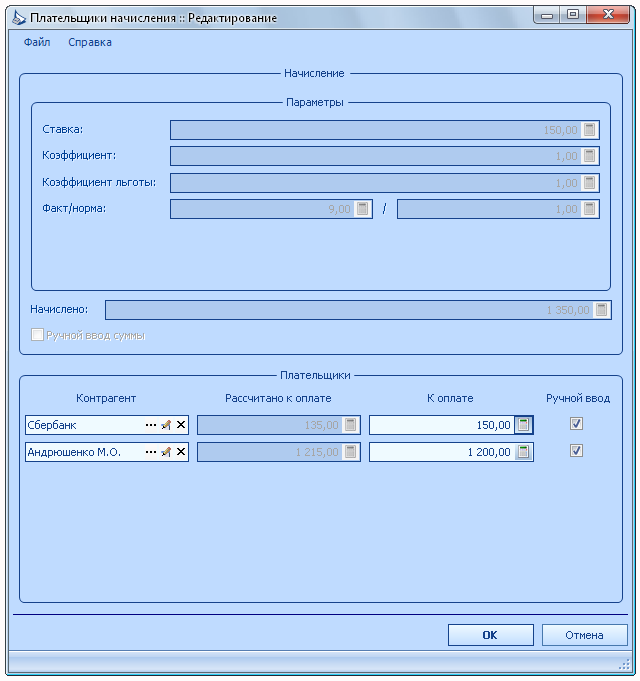Click calculator icon in Начислено field
Viewport: 640px width, 681px height.
(601, 310)
